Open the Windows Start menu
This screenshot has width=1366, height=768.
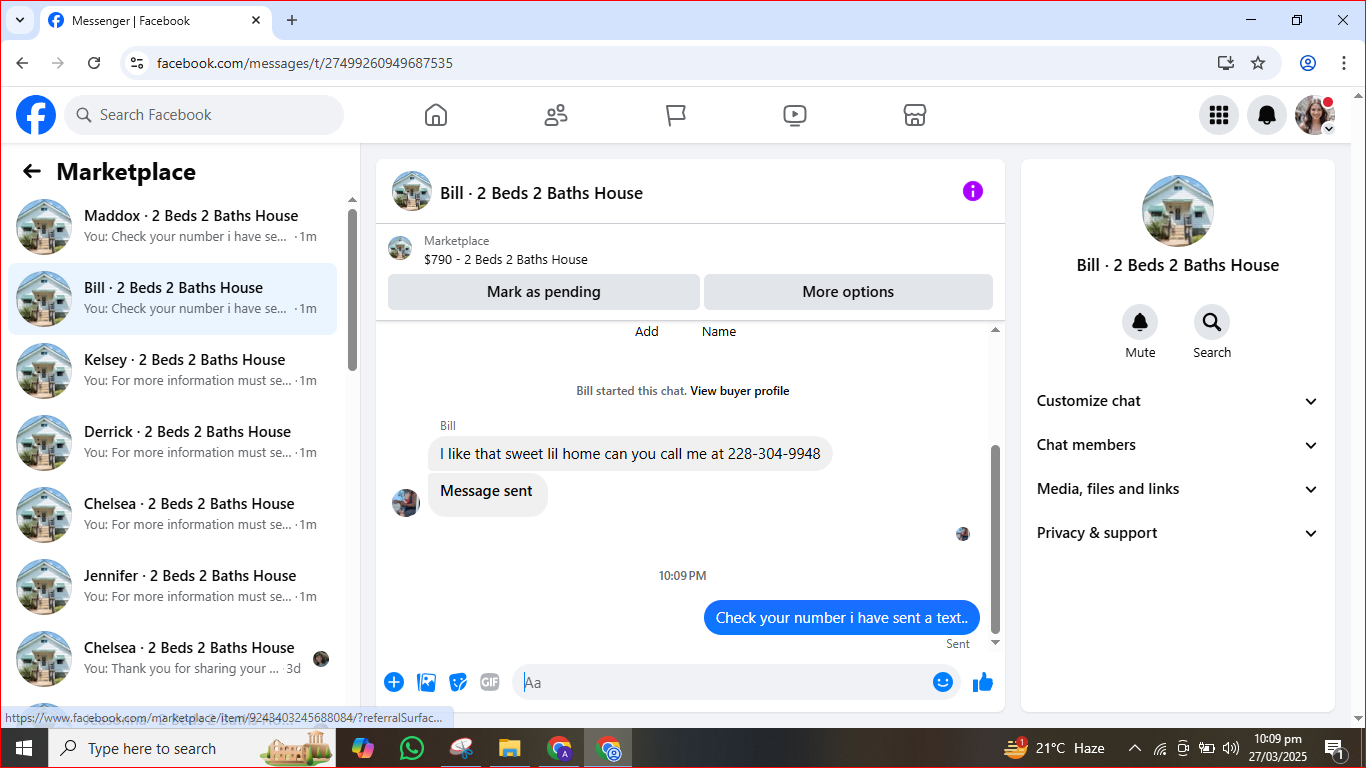pos(23,748)
